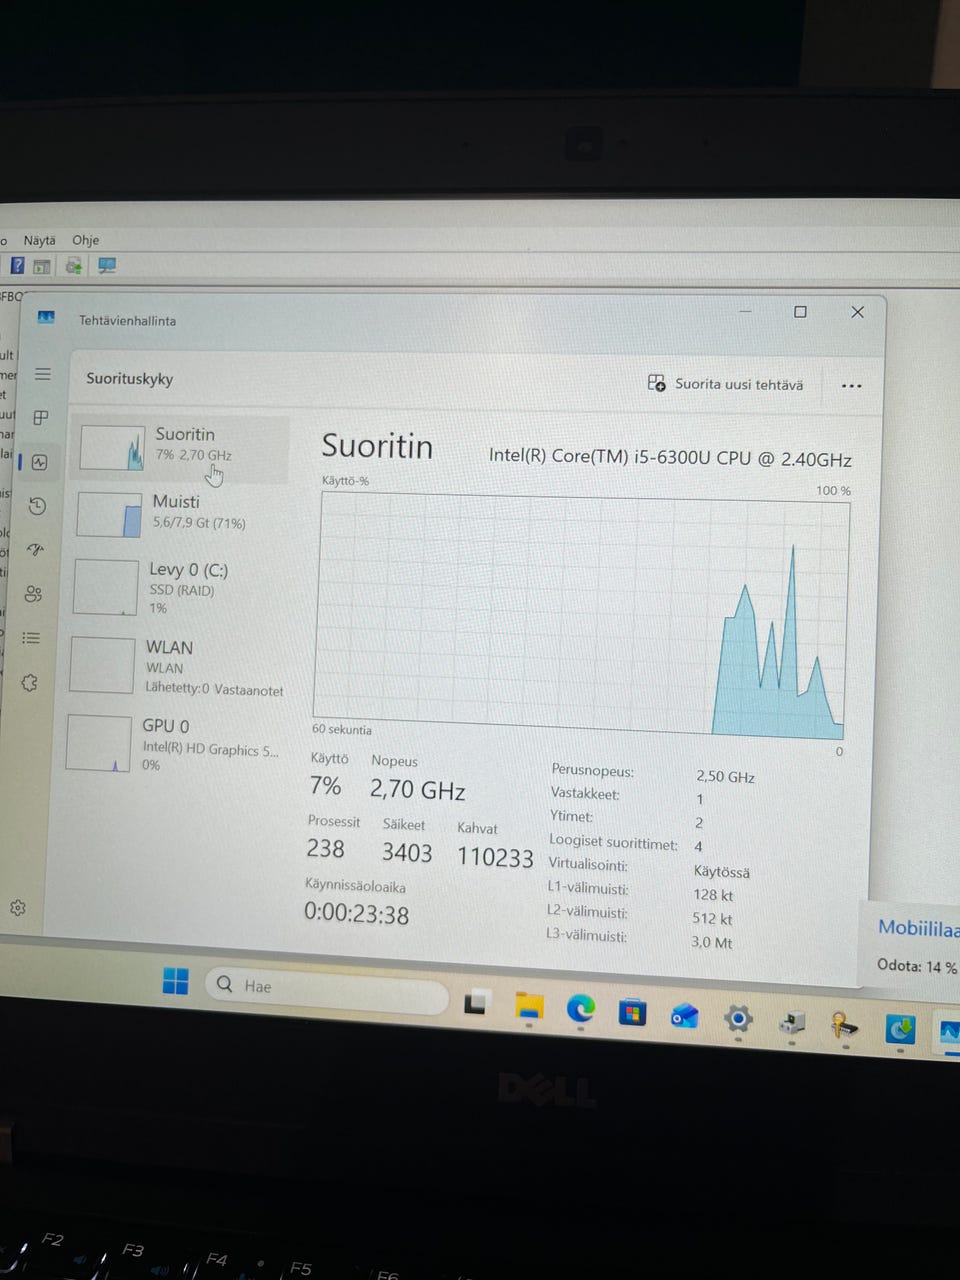Click the update driver toolbar icon in background window
960x1280 pixels.
click(x=73, y=266)
